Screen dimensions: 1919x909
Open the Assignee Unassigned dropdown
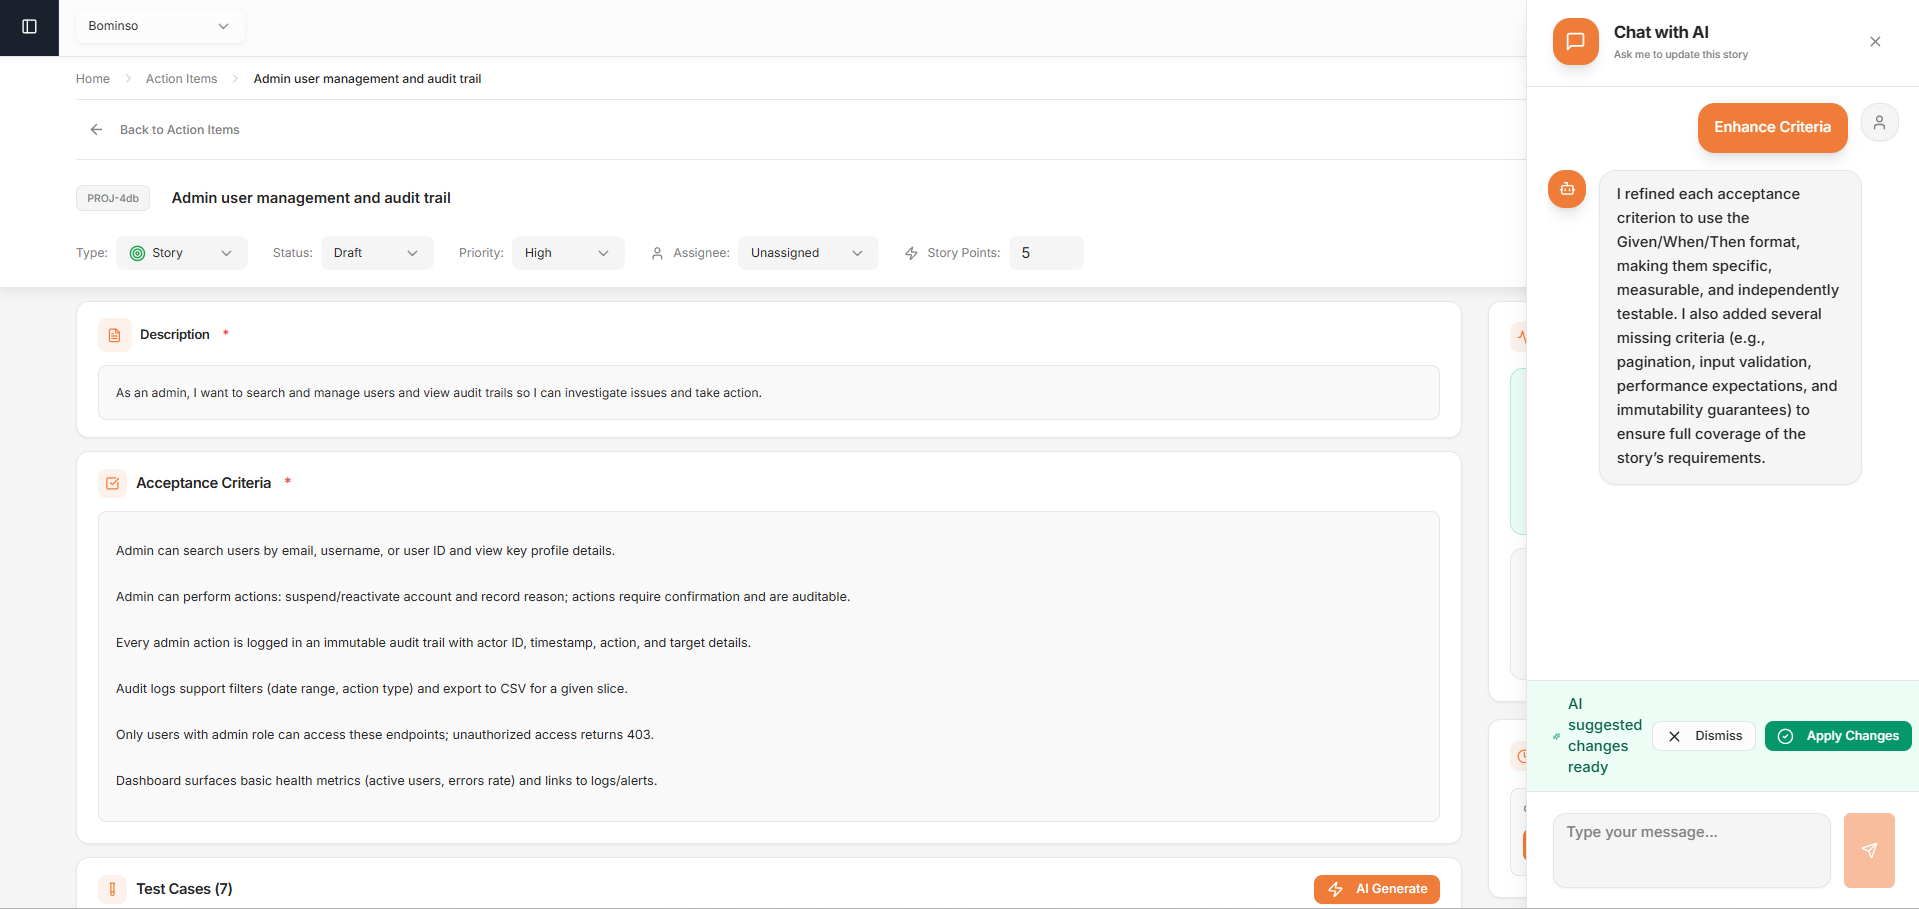(807, 253)
